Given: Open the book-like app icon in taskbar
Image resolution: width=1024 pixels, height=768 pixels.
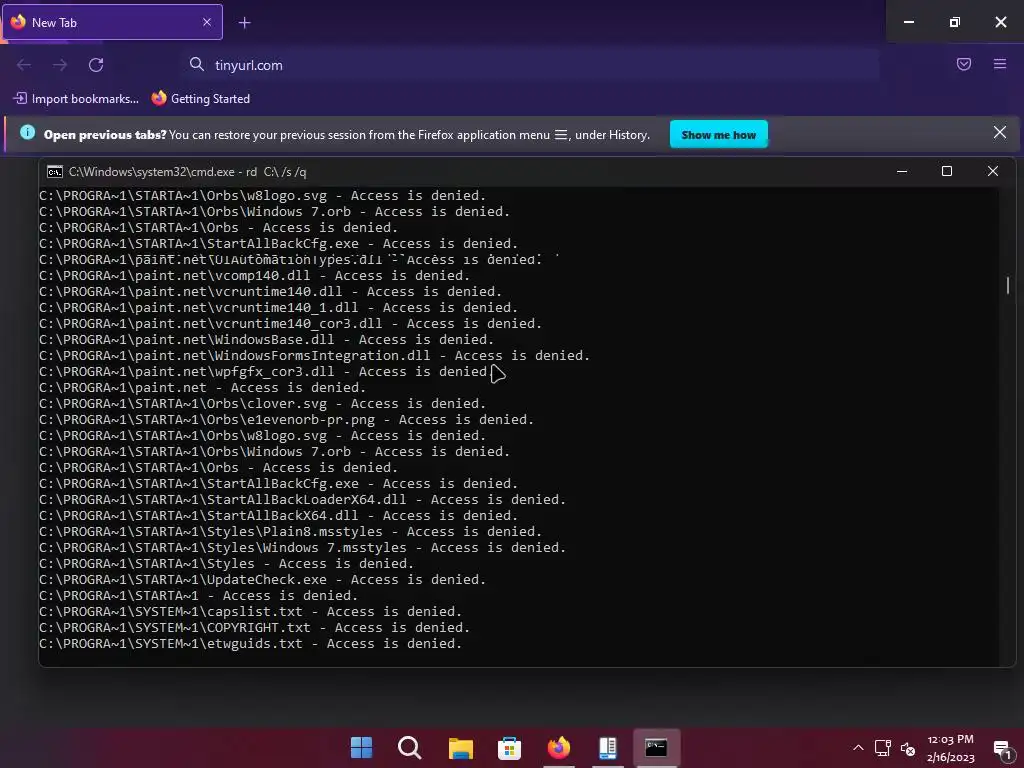Looking at the screenshot, I should click(608, 748).
